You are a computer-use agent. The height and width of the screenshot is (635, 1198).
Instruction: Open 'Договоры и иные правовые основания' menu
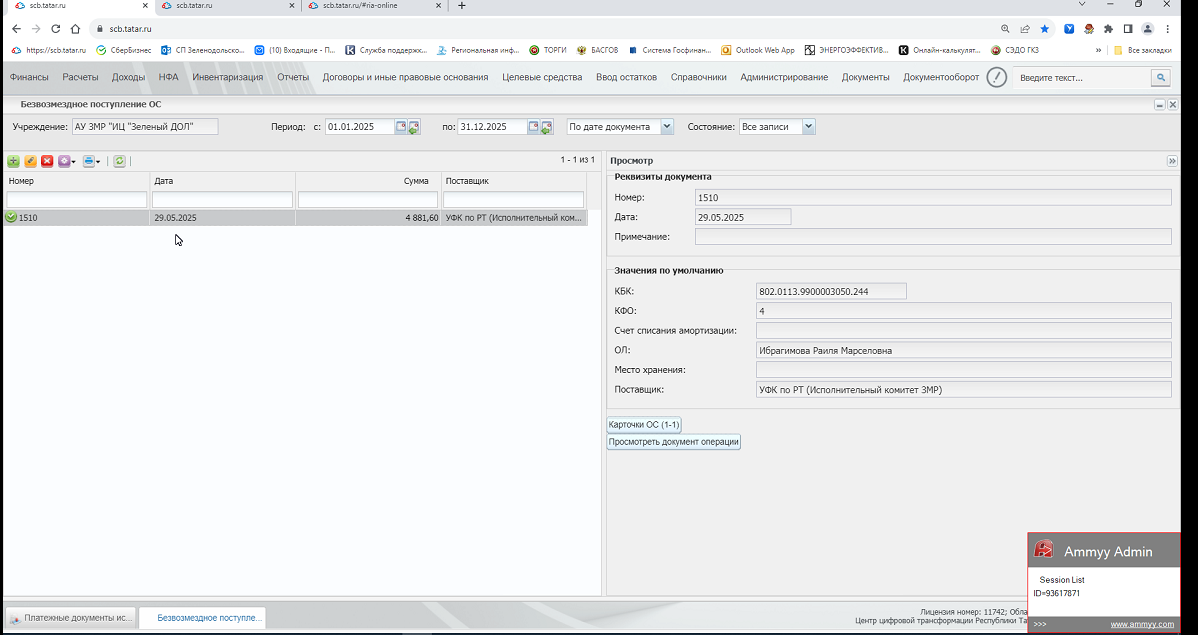(x=405, y=77)
